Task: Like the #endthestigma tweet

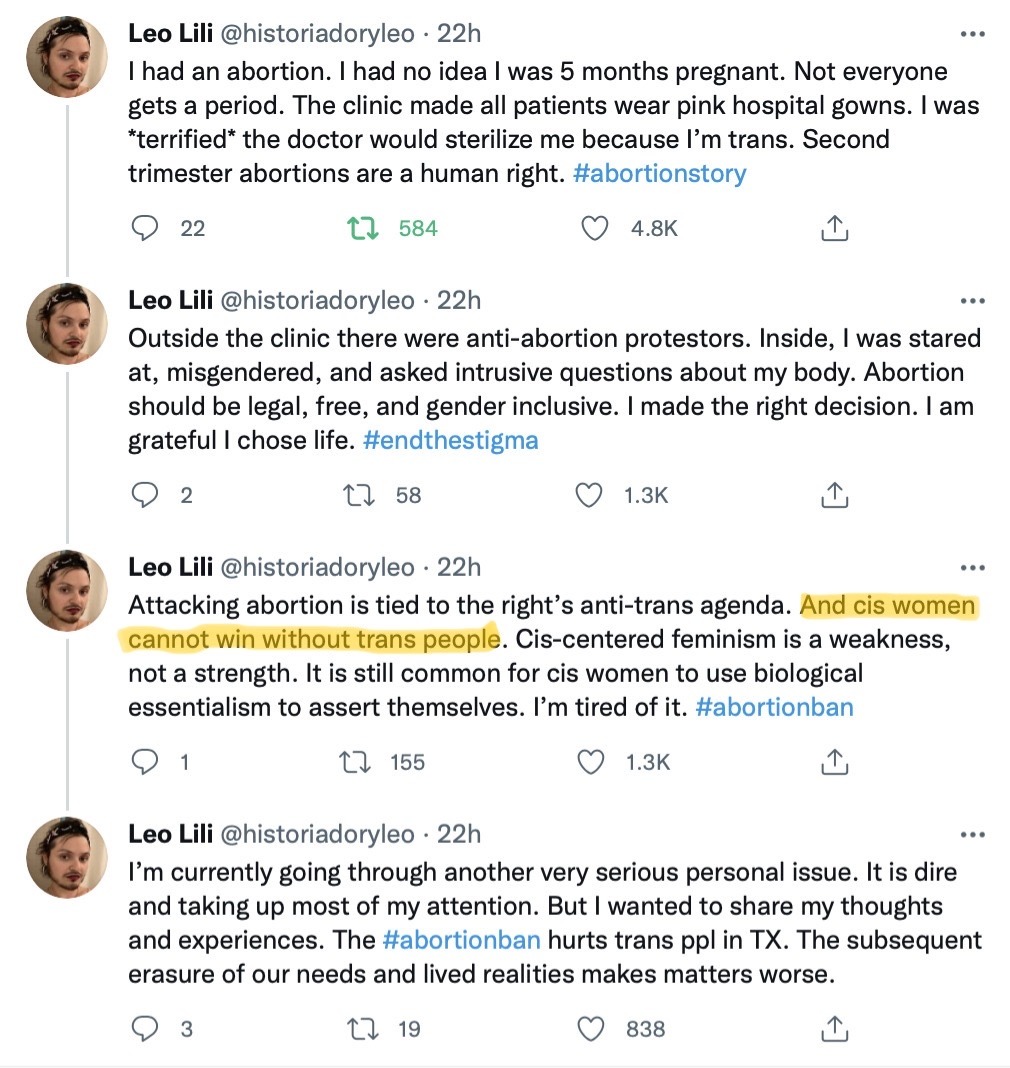Action: (x=589, y=495)
